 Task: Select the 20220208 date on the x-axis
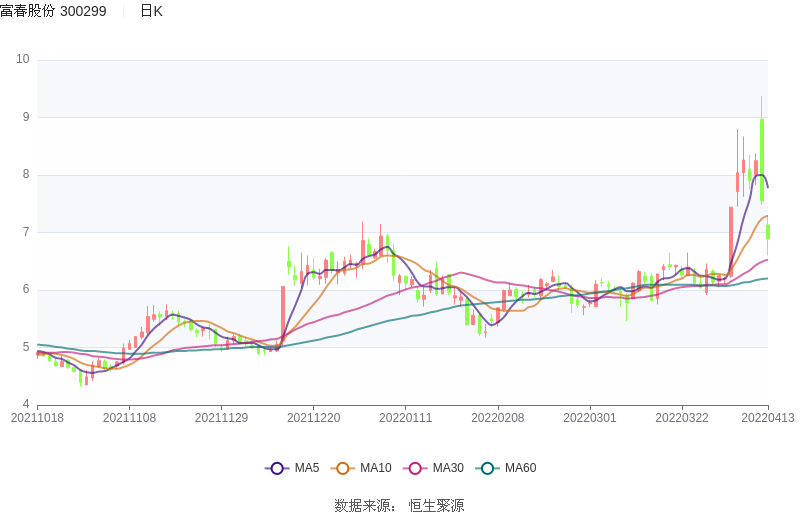click(498, 418)
